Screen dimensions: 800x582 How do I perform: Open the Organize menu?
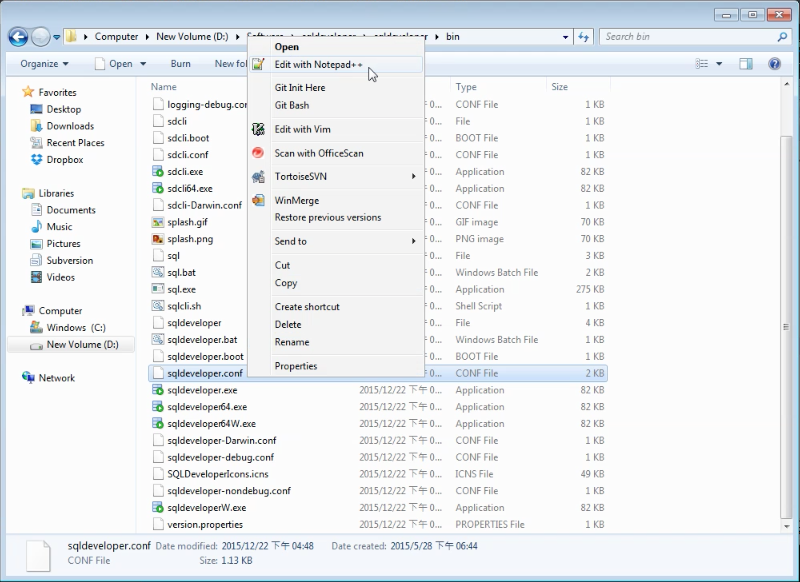(x=44, y=64)
